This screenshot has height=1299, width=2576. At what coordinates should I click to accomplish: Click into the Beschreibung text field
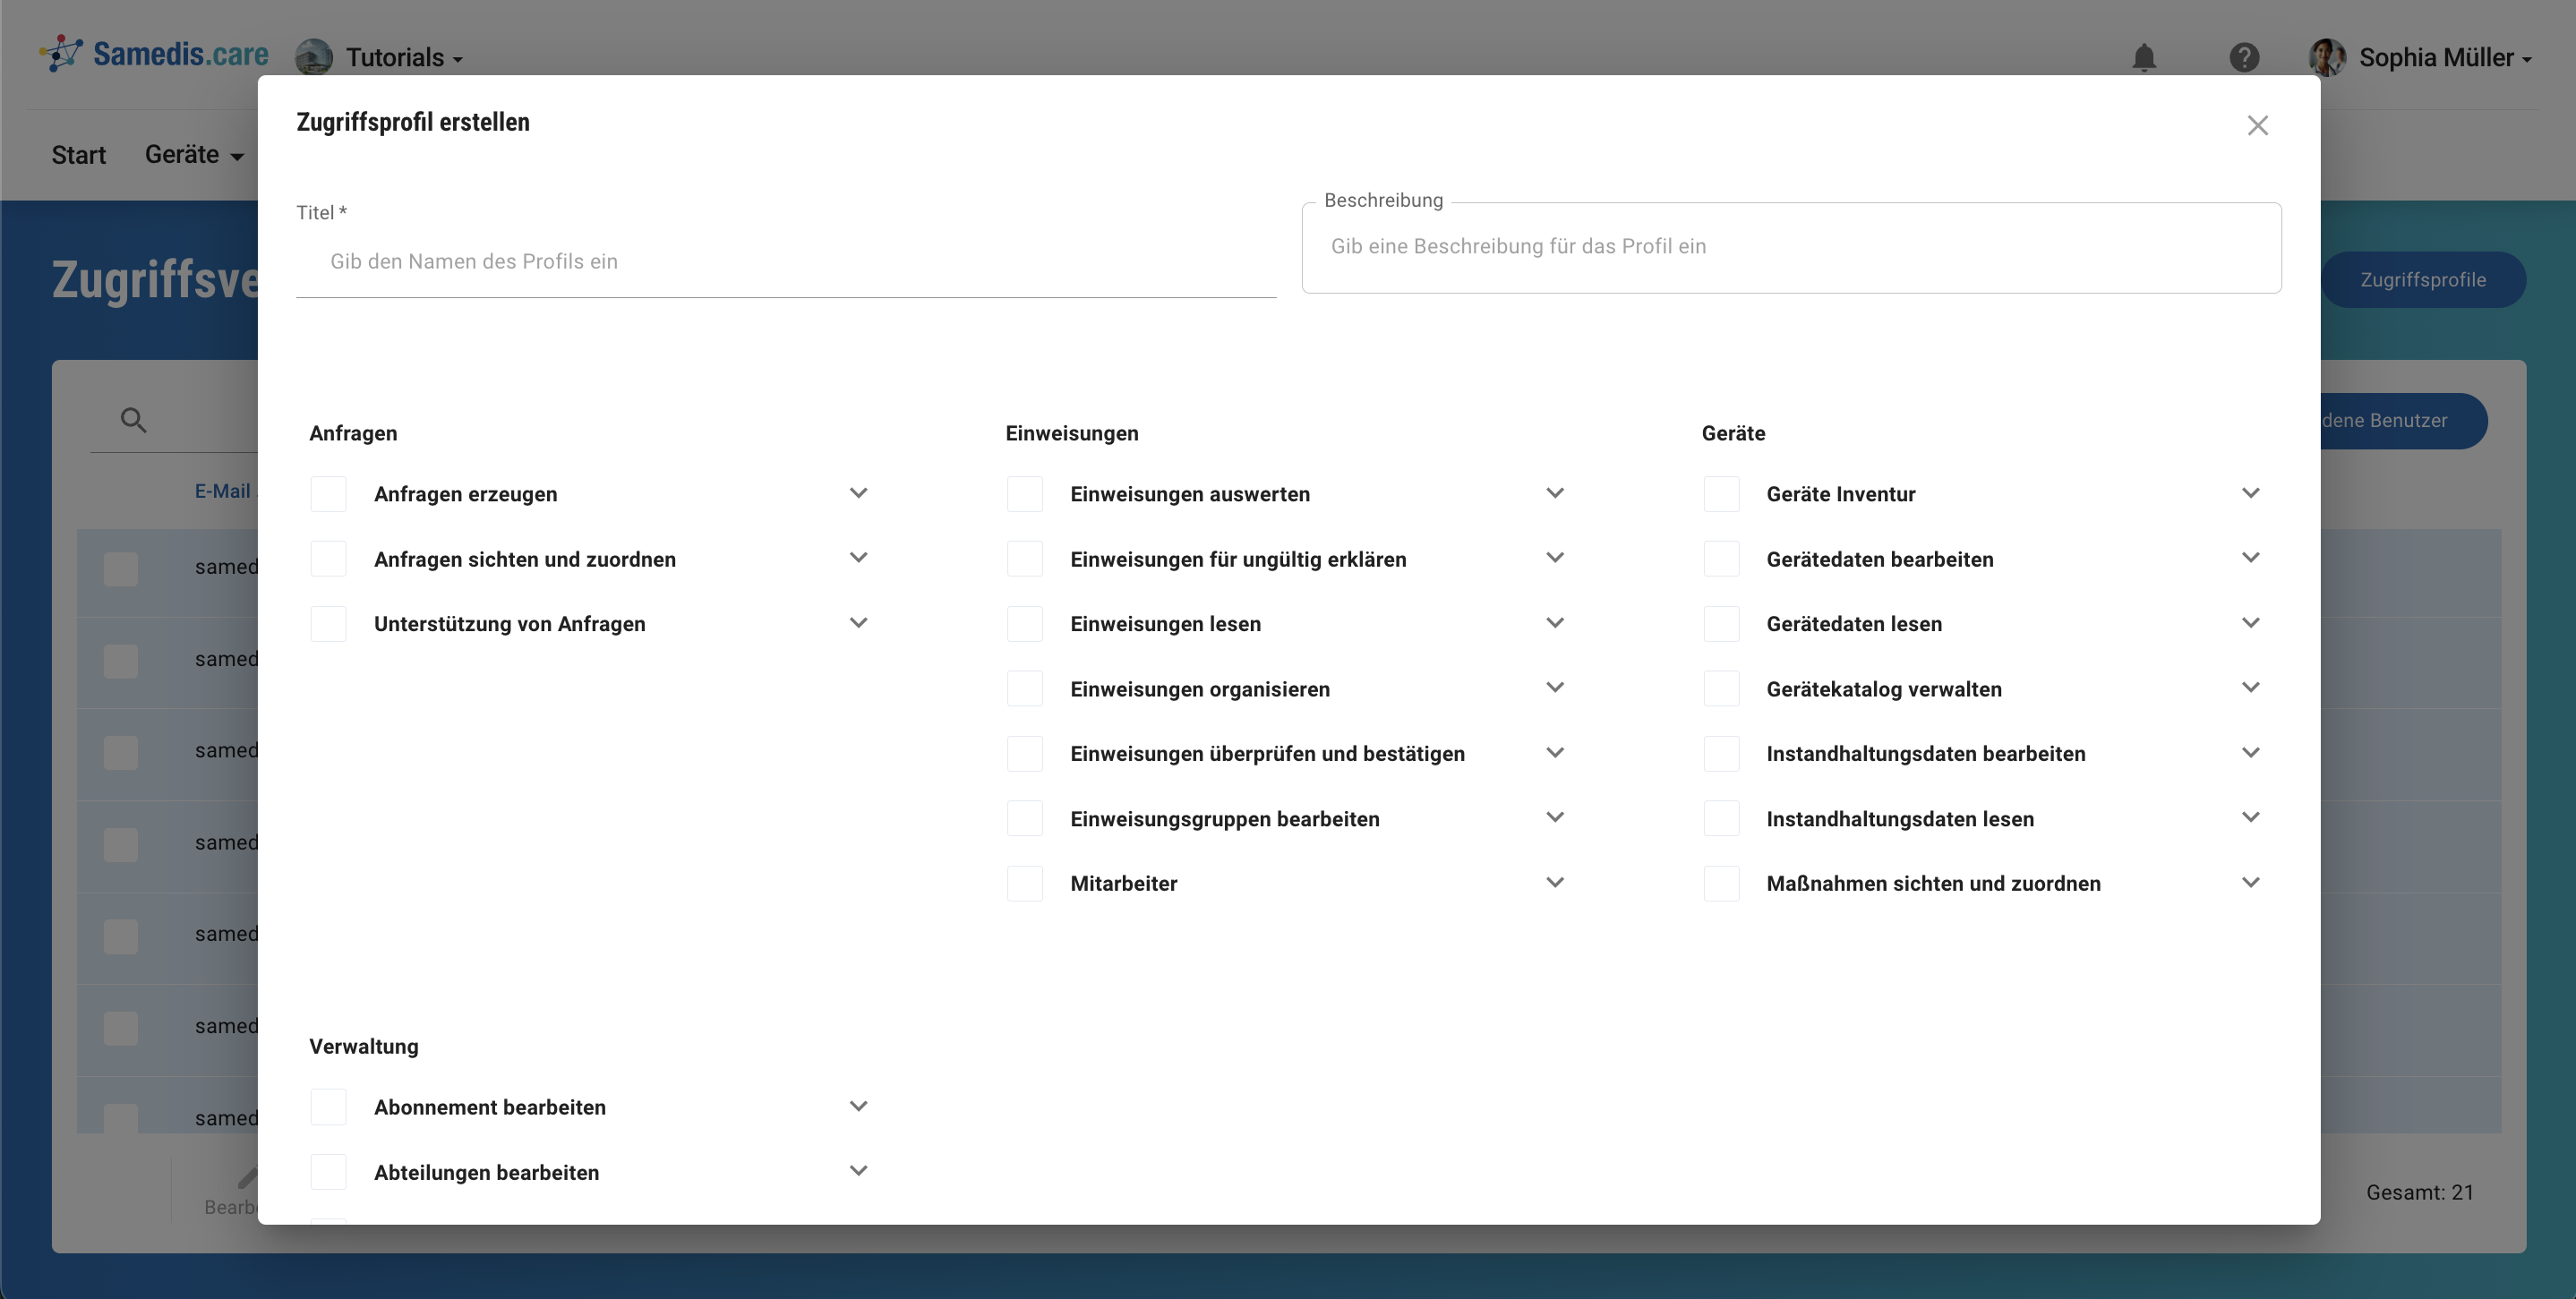tap(1790, 247)
